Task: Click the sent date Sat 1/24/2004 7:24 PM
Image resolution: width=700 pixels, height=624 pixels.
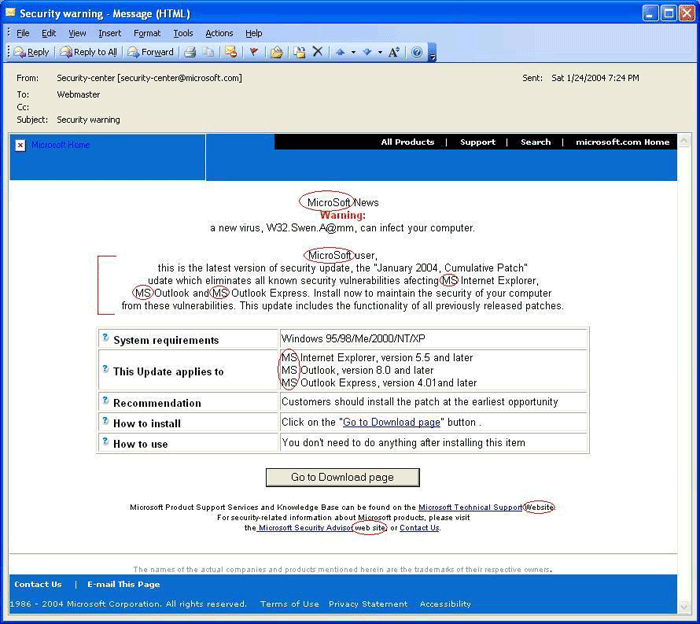Action: (x=595, y=78)
